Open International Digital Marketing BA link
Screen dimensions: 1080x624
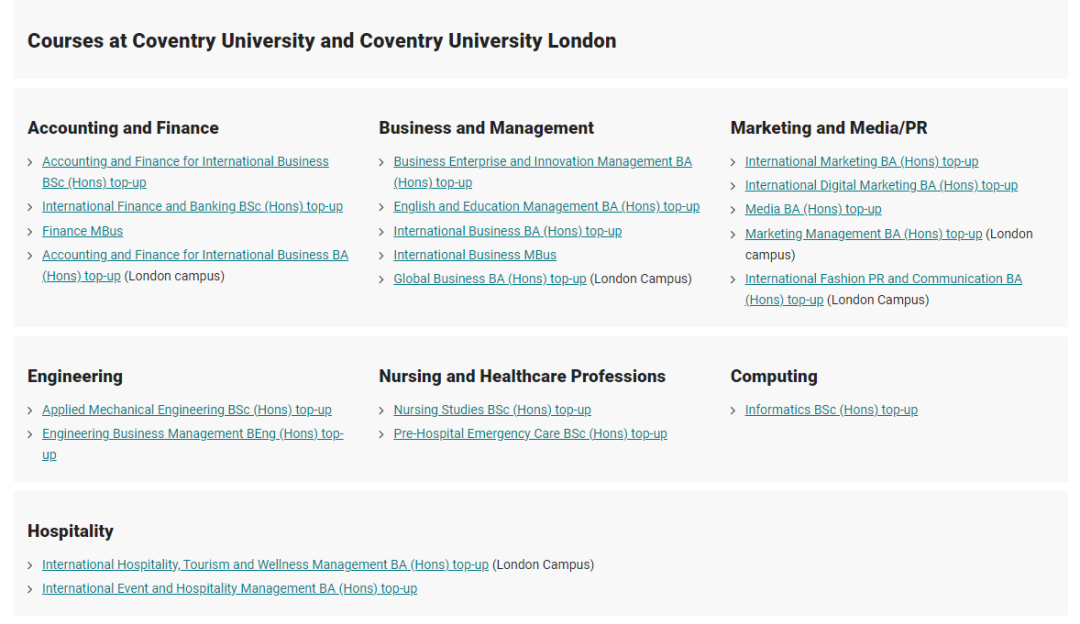click(881, 186)
